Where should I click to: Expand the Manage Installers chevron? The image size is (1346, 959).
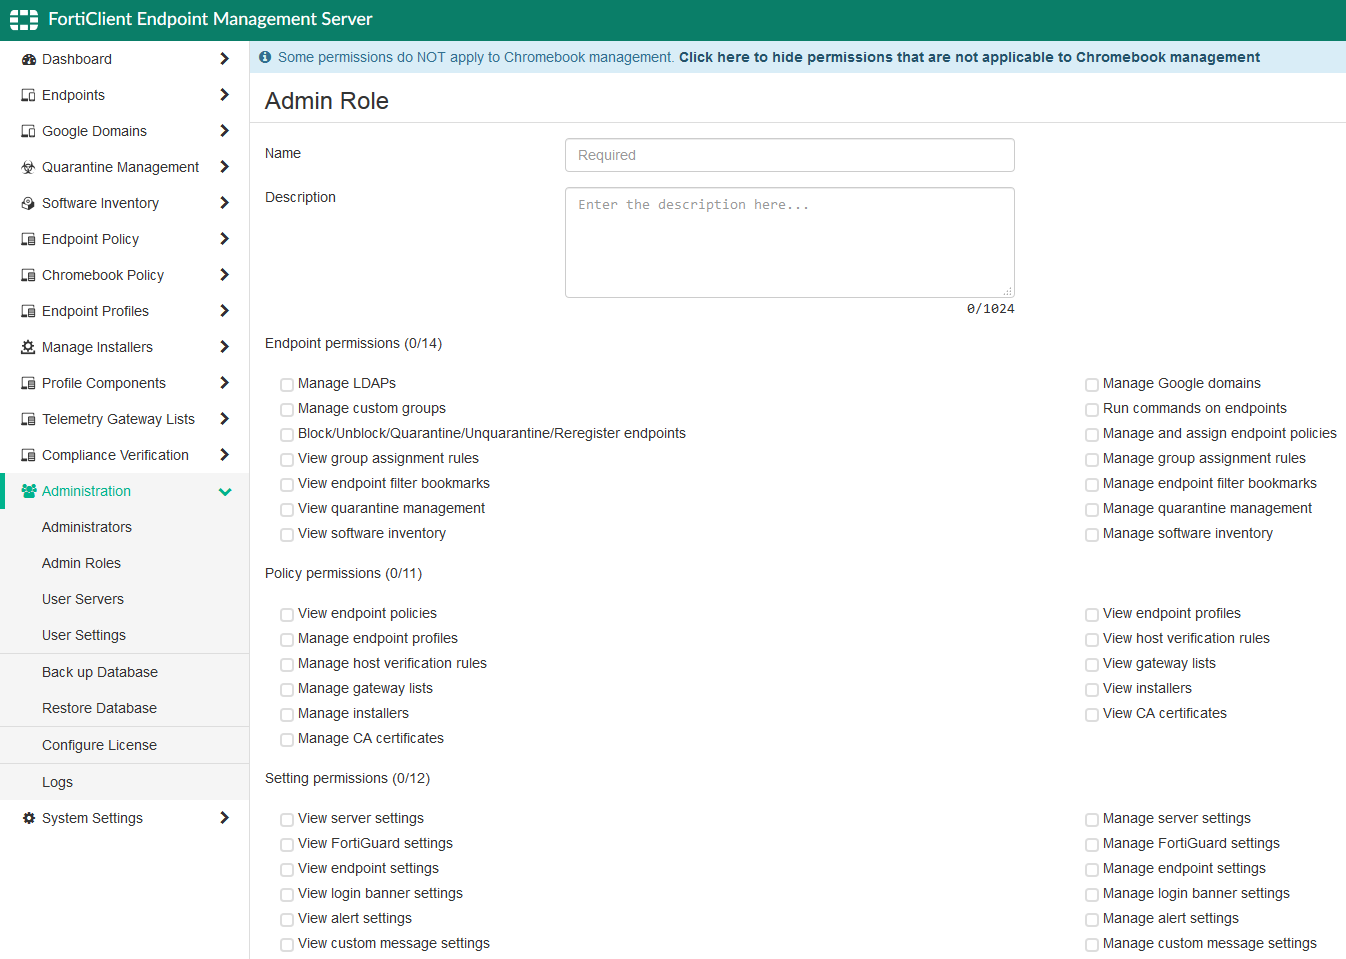point(224,347)
